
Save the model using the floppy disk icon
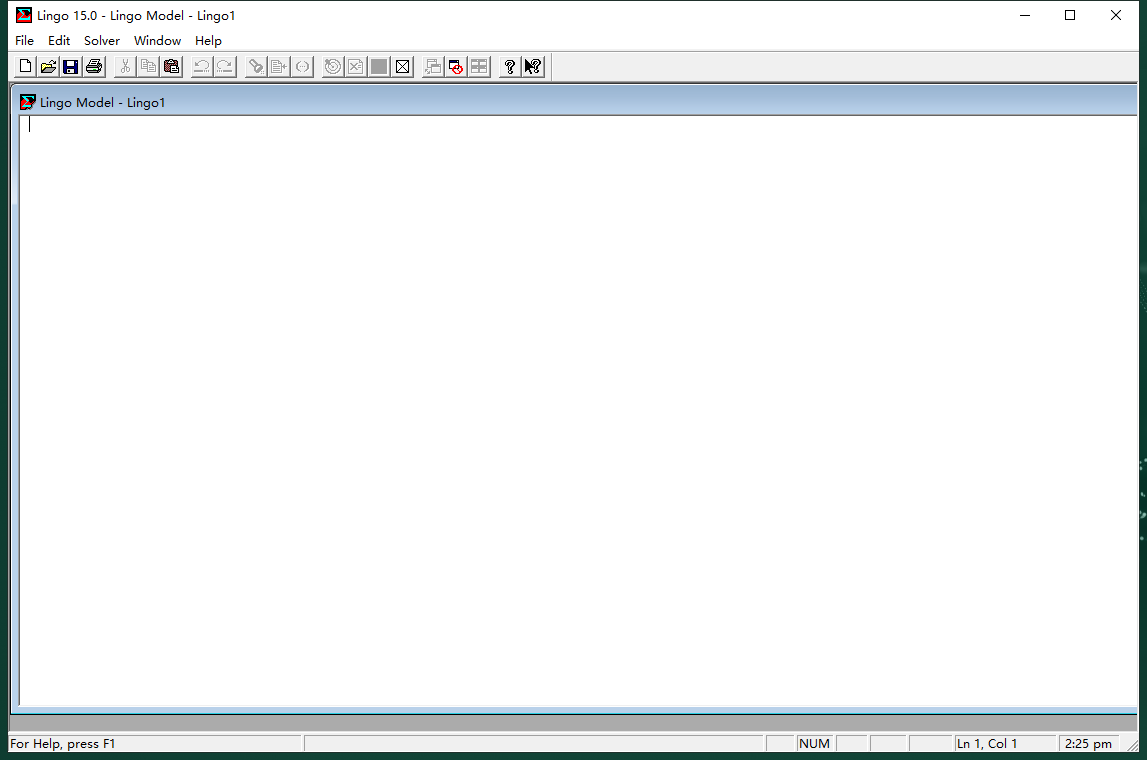click(71, 67)
